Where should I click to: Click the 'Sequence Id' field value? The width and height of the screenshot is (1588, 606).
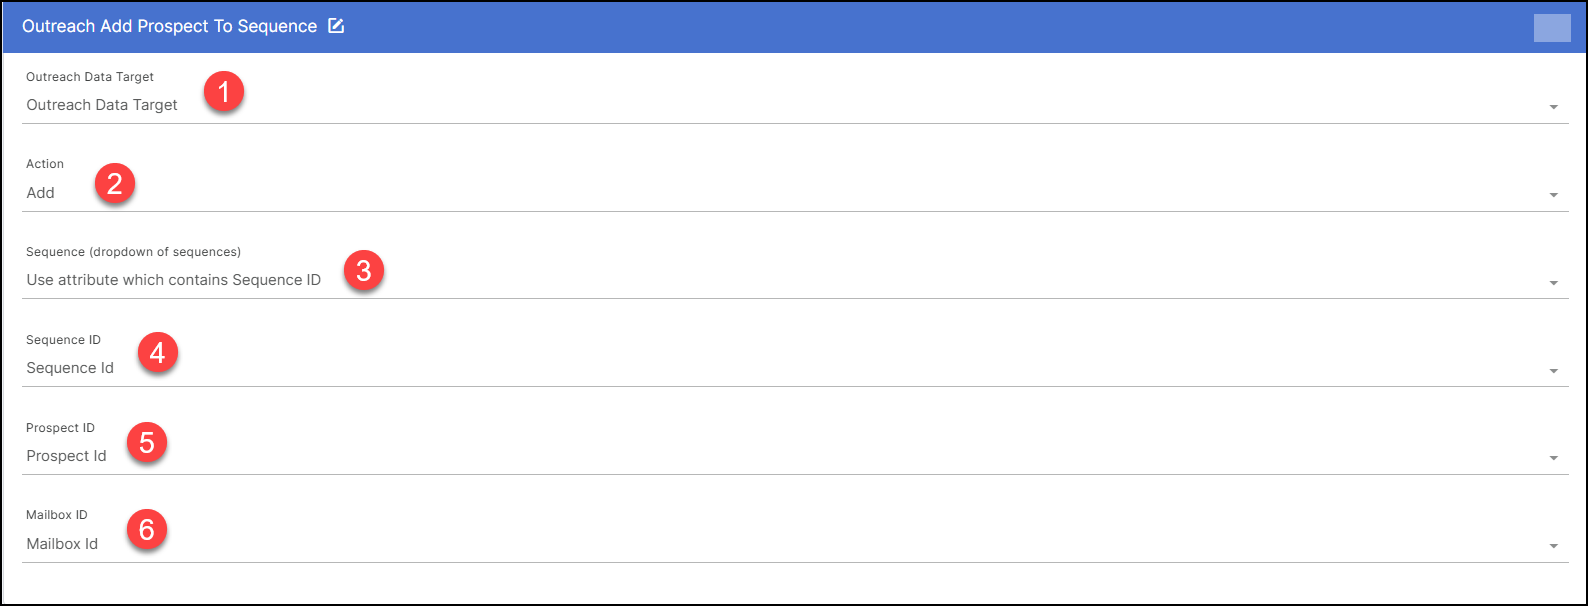click(70, 368)
